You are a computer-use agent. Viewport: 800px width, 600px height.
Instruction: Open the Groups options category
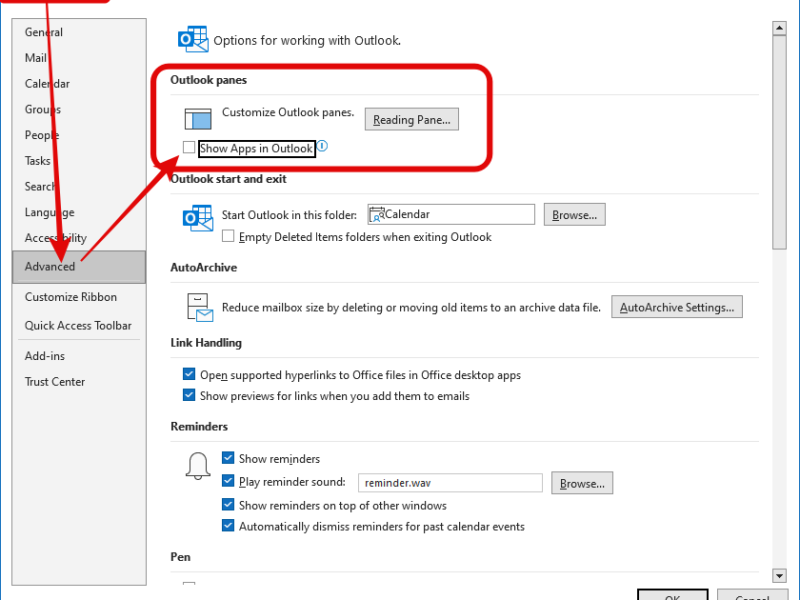[79, 109]
